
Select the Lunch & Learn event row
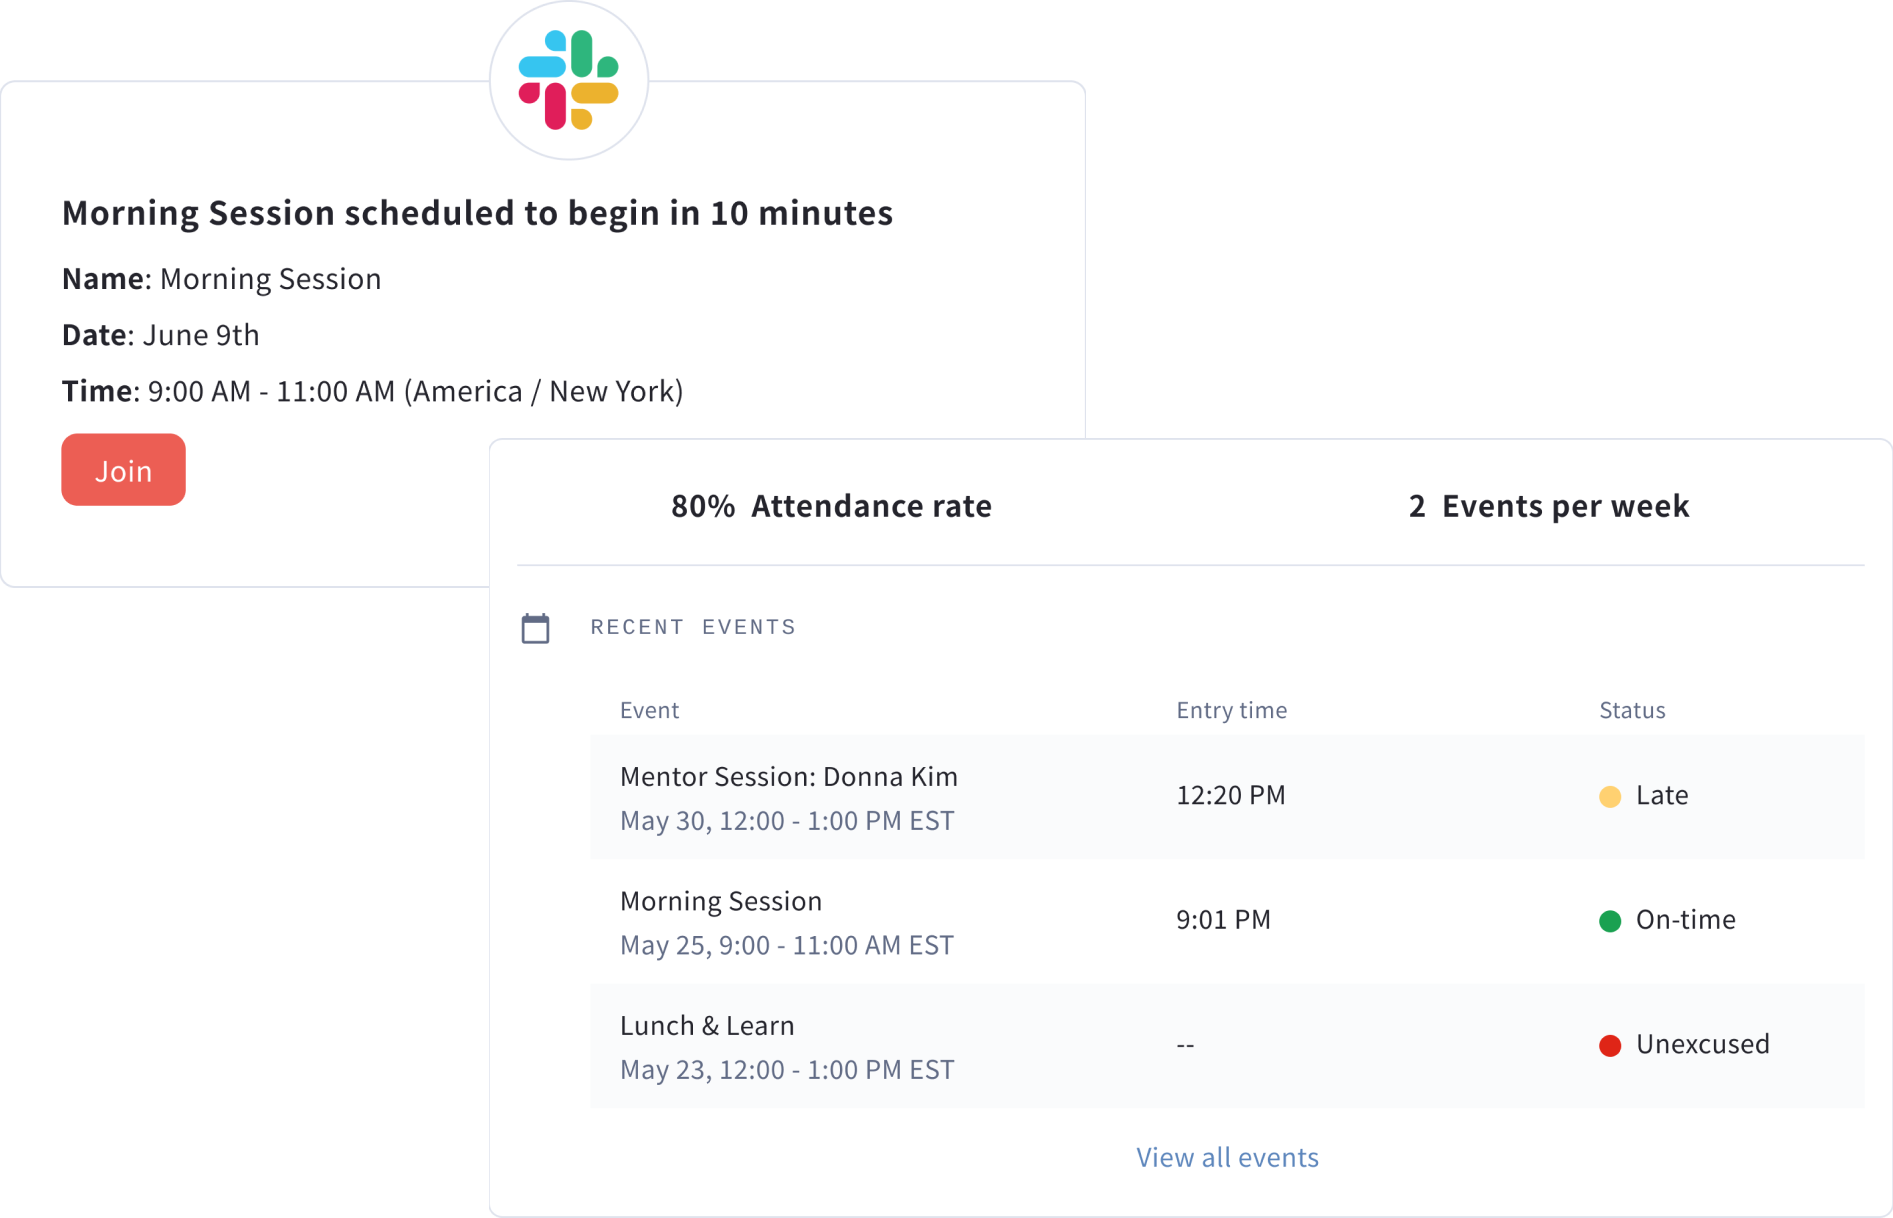pos(1227,1046)
